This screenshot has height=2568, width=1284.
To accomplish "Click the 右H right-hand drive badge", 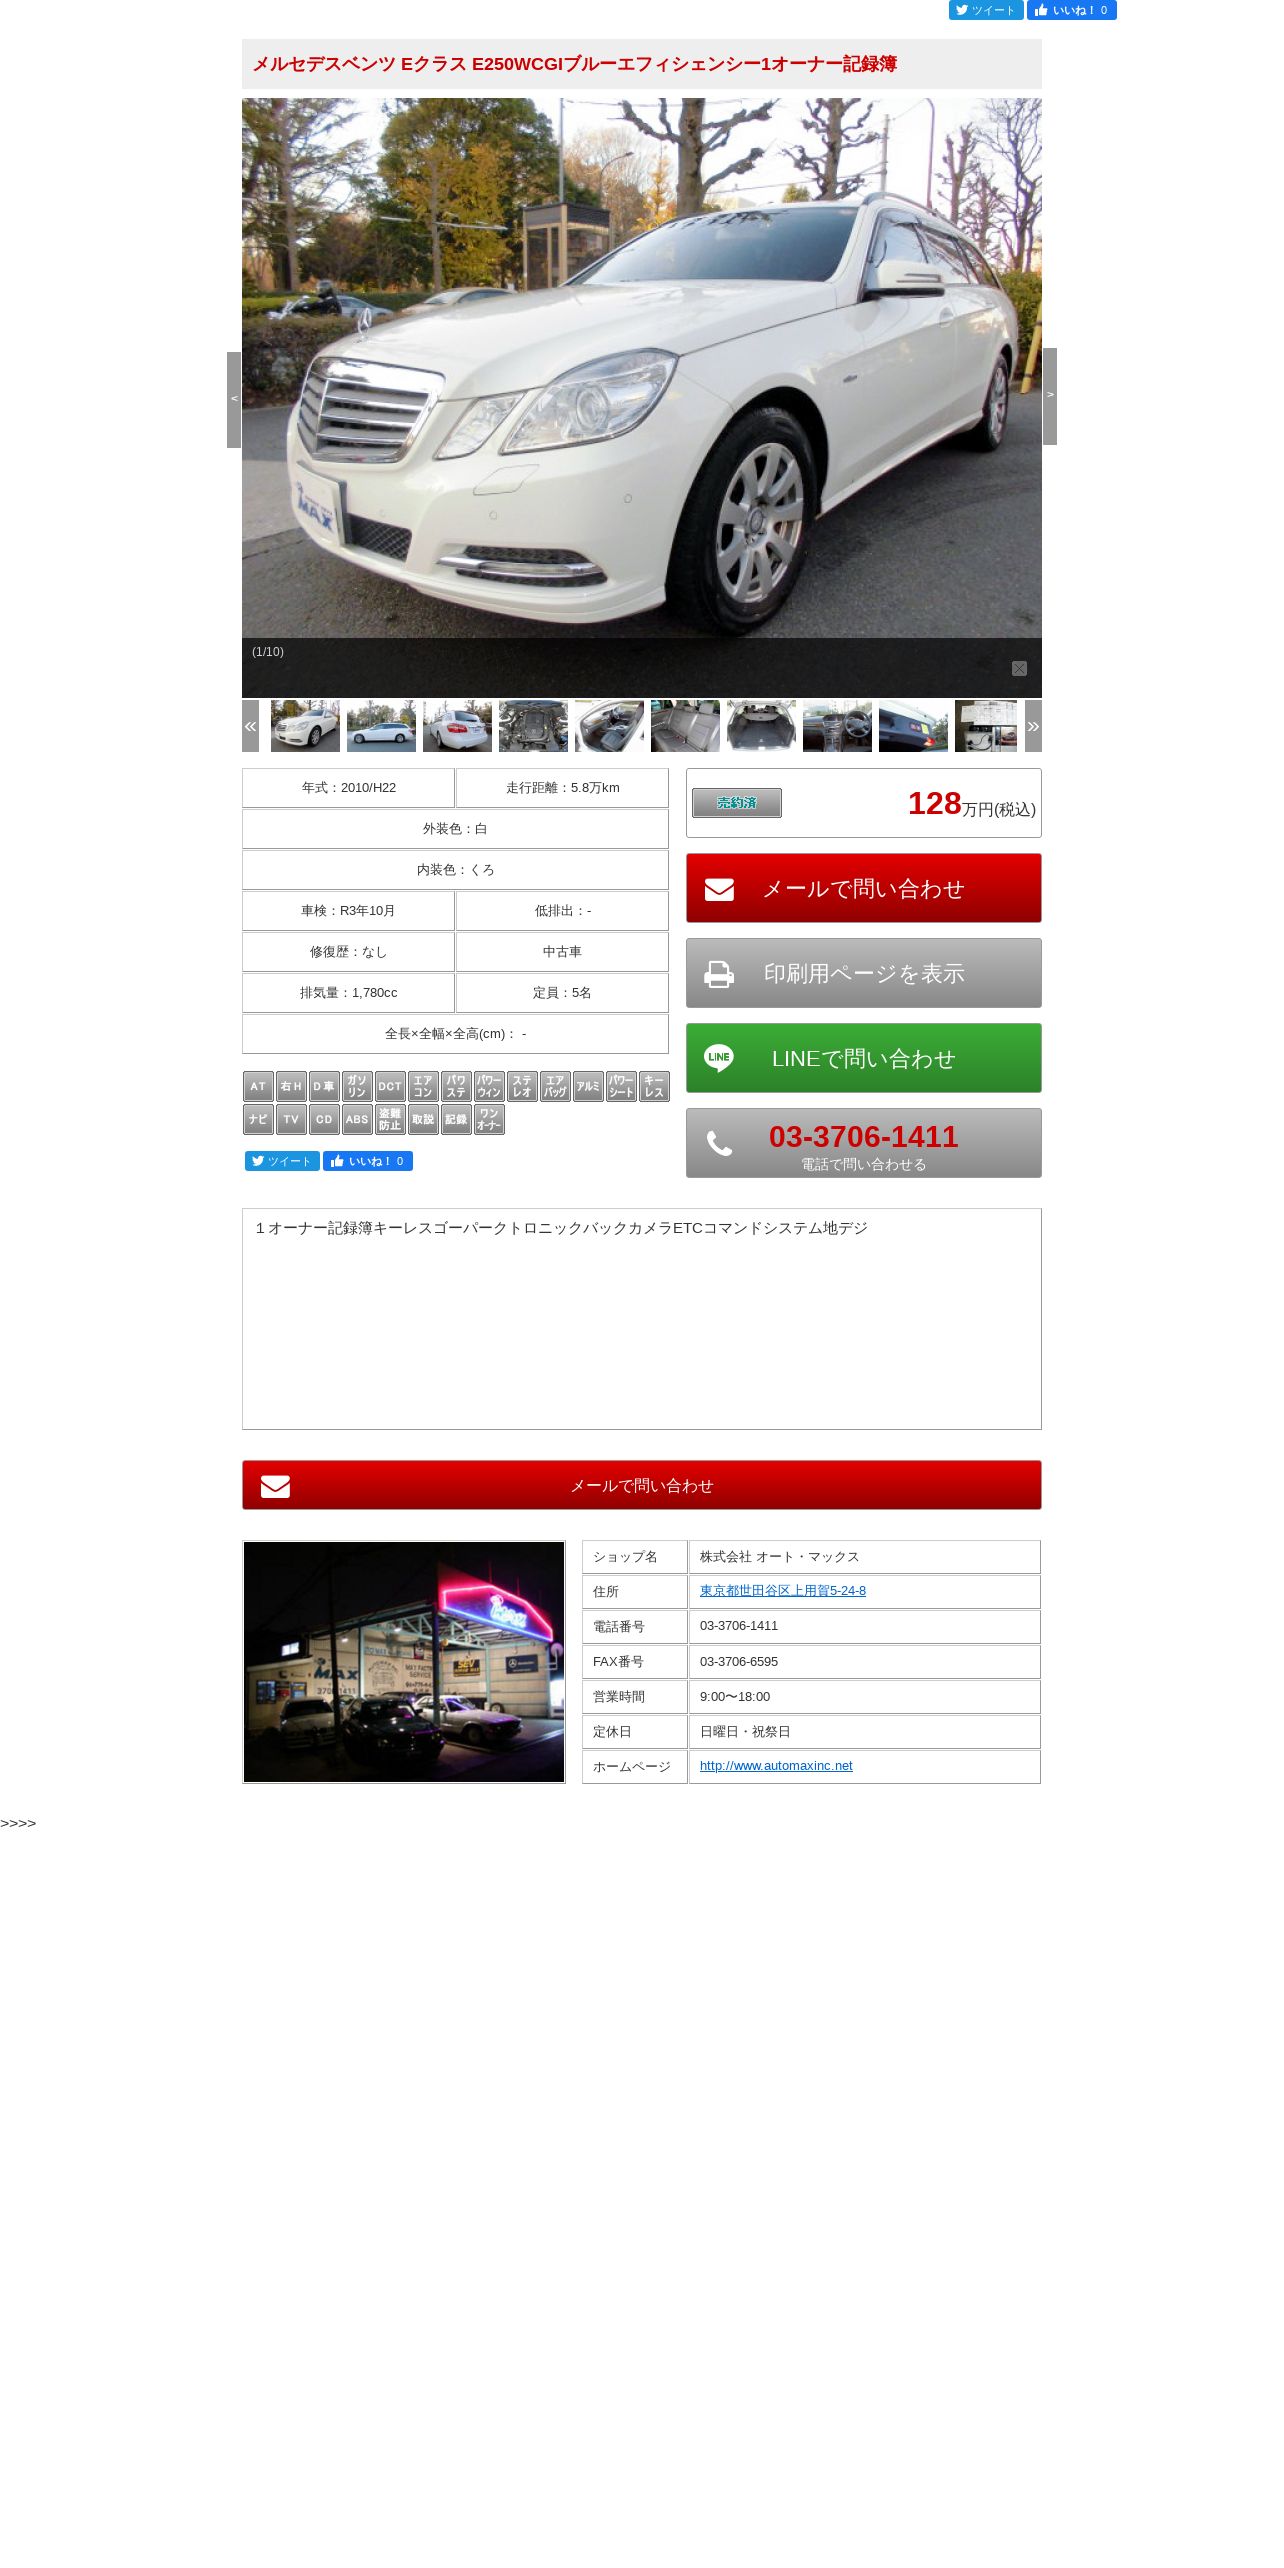I will coord(291,1086).
